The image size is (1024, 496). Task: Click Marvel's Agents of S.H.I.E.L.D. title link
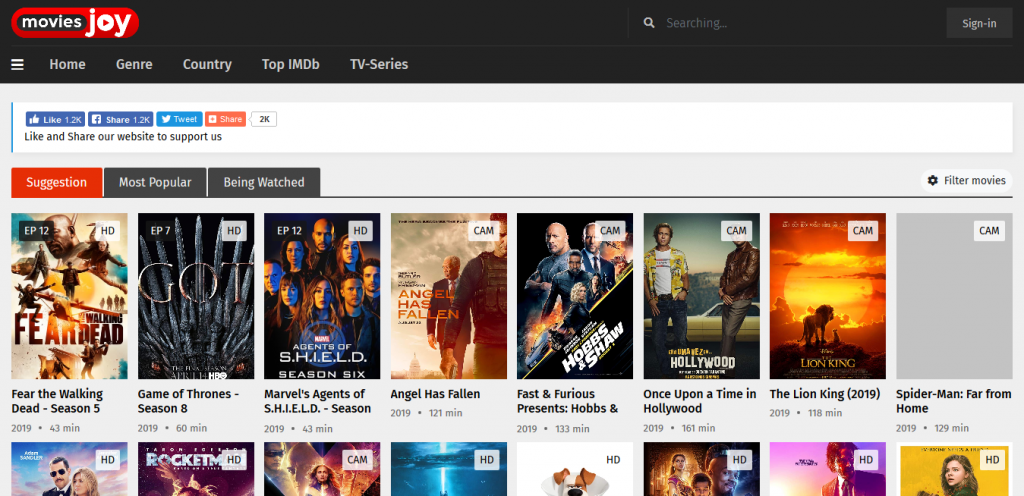317,401
